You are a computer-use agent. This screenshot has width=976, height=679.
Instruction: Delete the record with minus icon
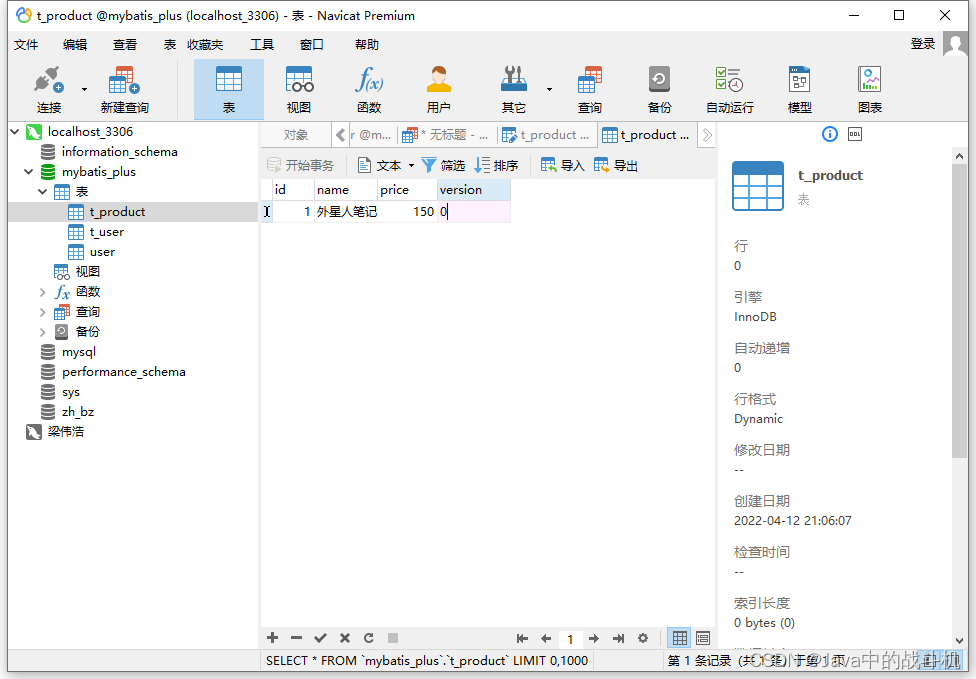pyautogui.click(x=296, y=638)
